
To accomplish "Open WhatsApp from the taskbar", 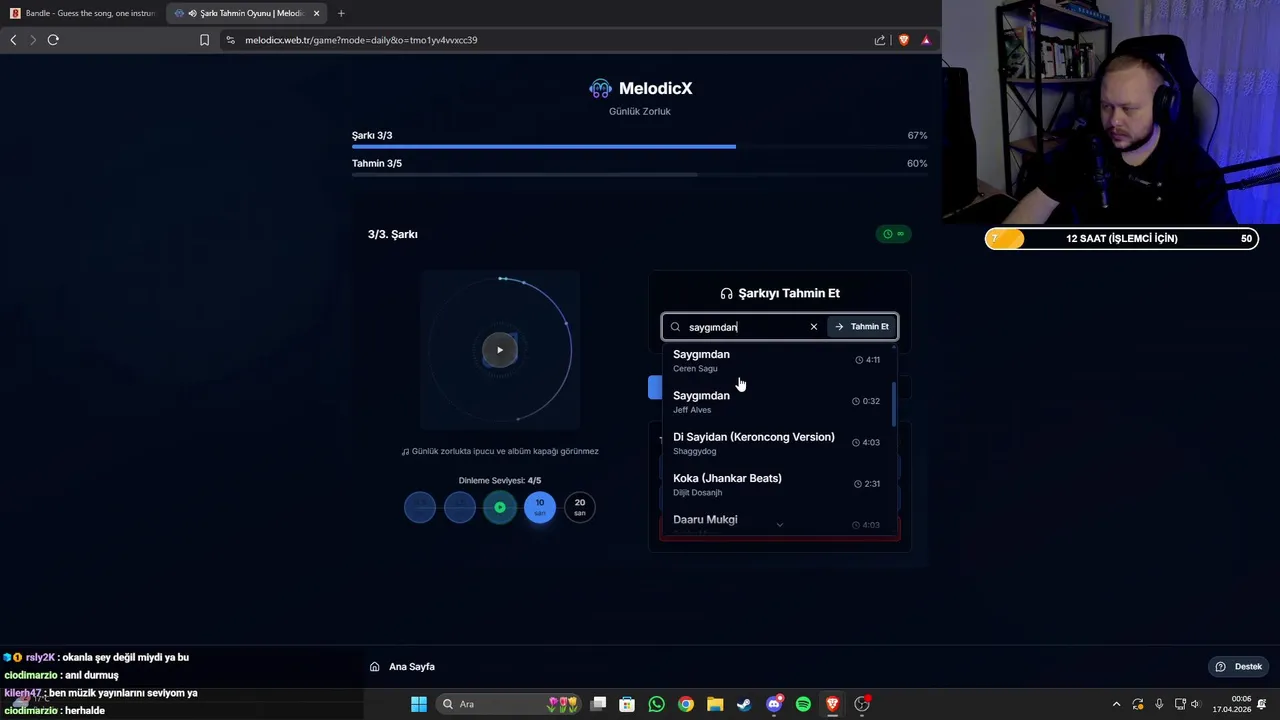I will click(656, 704).
